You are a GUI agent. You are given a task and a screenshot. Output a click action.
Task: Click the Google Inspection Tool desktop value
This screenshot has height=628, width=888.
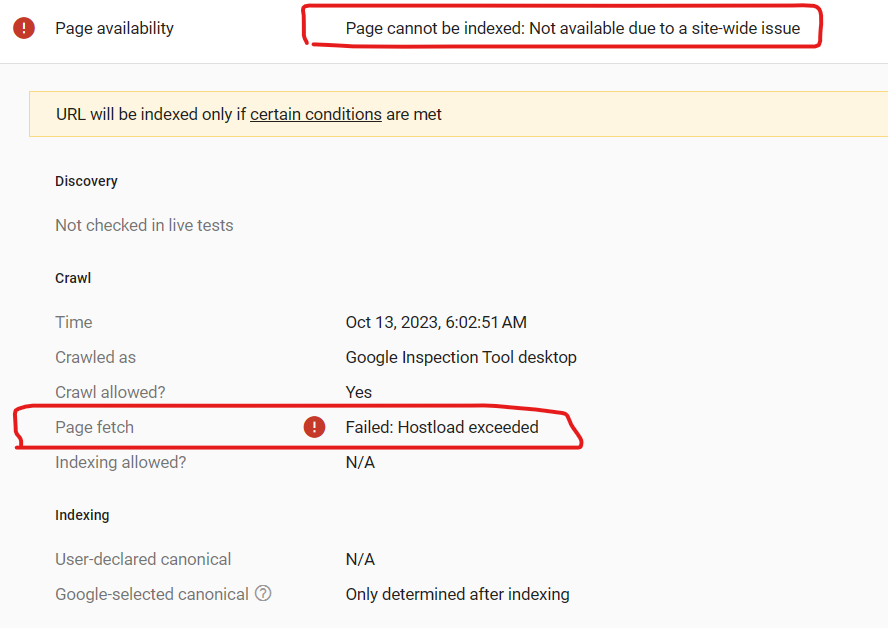tap(461, 357)
